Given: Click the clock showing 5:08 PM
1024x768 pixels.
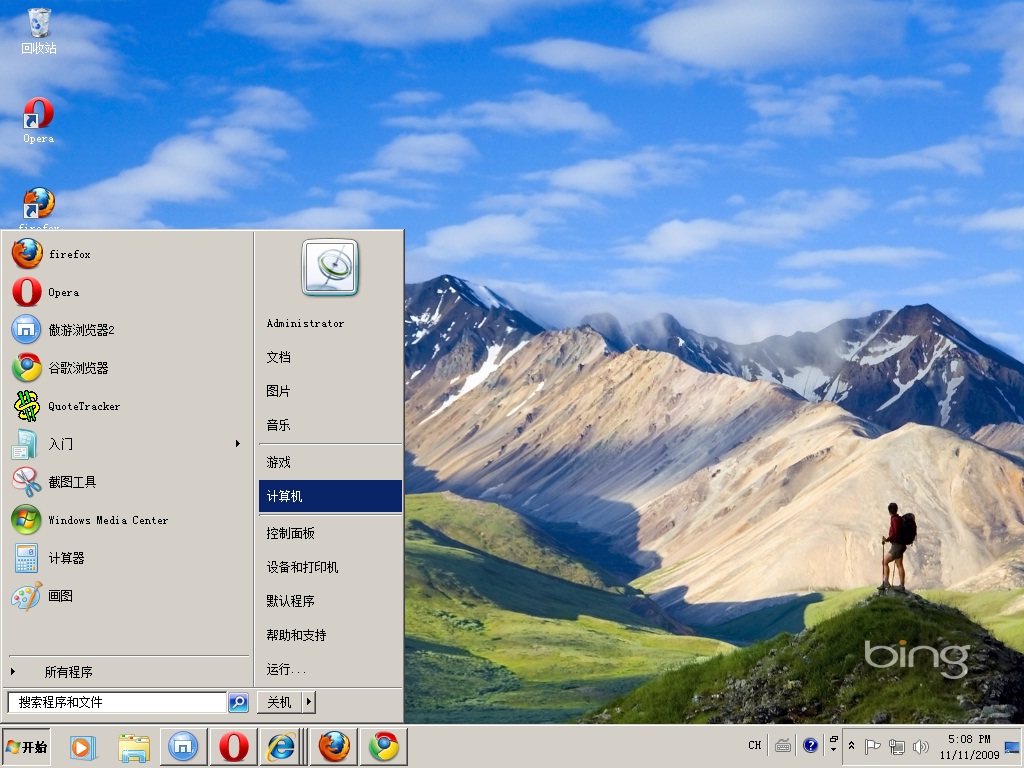Looking at the screenshot, I should [x=969, y=746].
